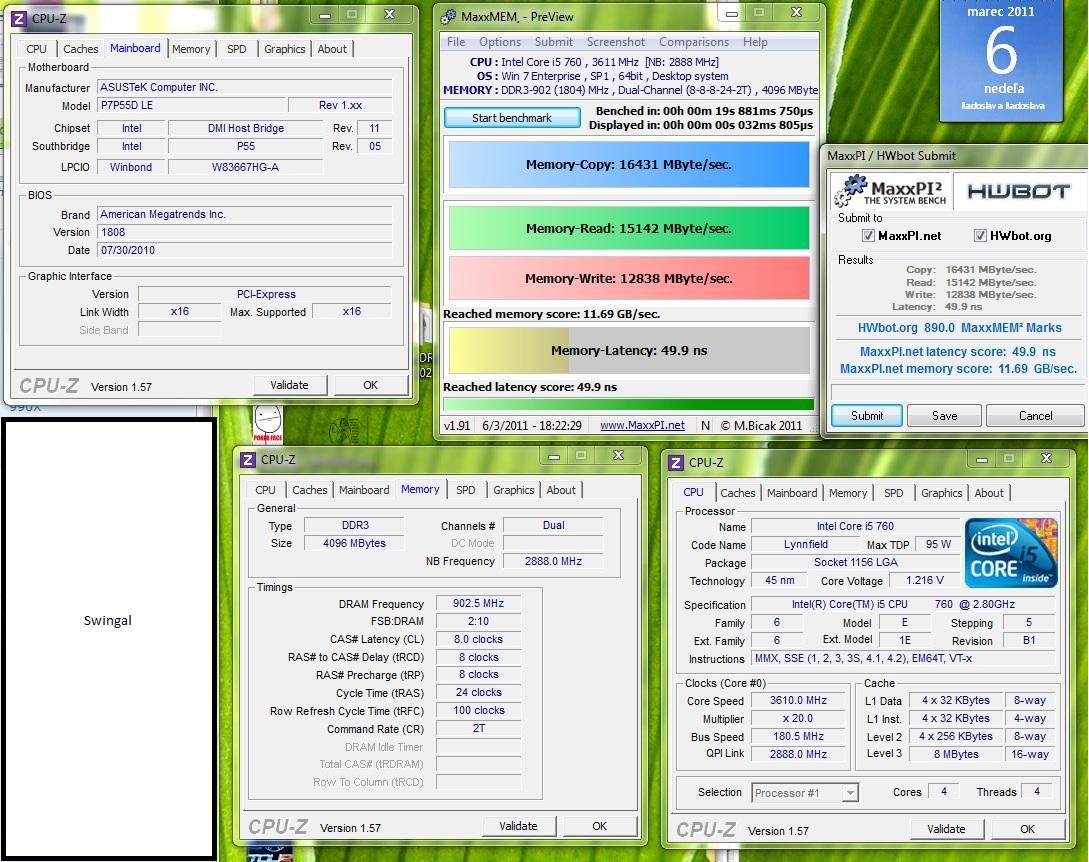The height and width of the screenshot is (862, 1089).
Task: Click Submit in the HWbot Submit dialog
Action: point(867,415)
